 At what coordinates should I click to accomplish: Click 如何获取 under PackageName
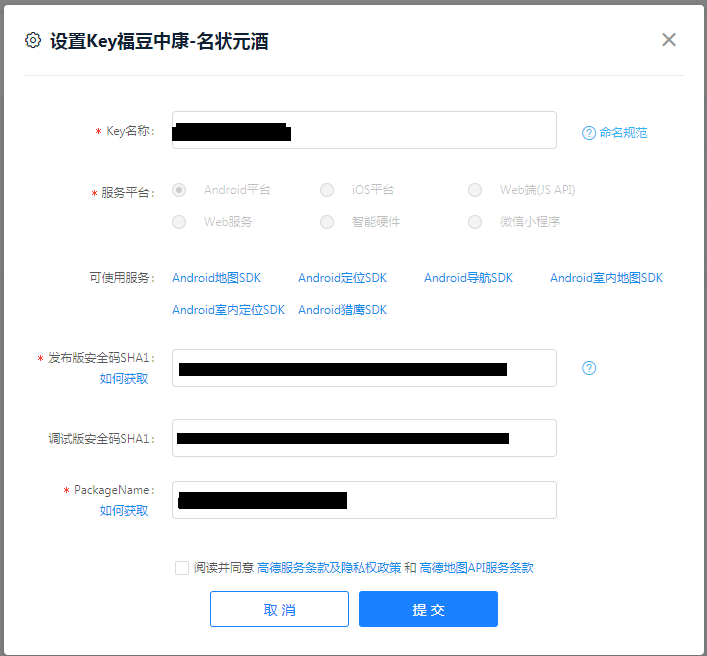[x=124, y=510]
